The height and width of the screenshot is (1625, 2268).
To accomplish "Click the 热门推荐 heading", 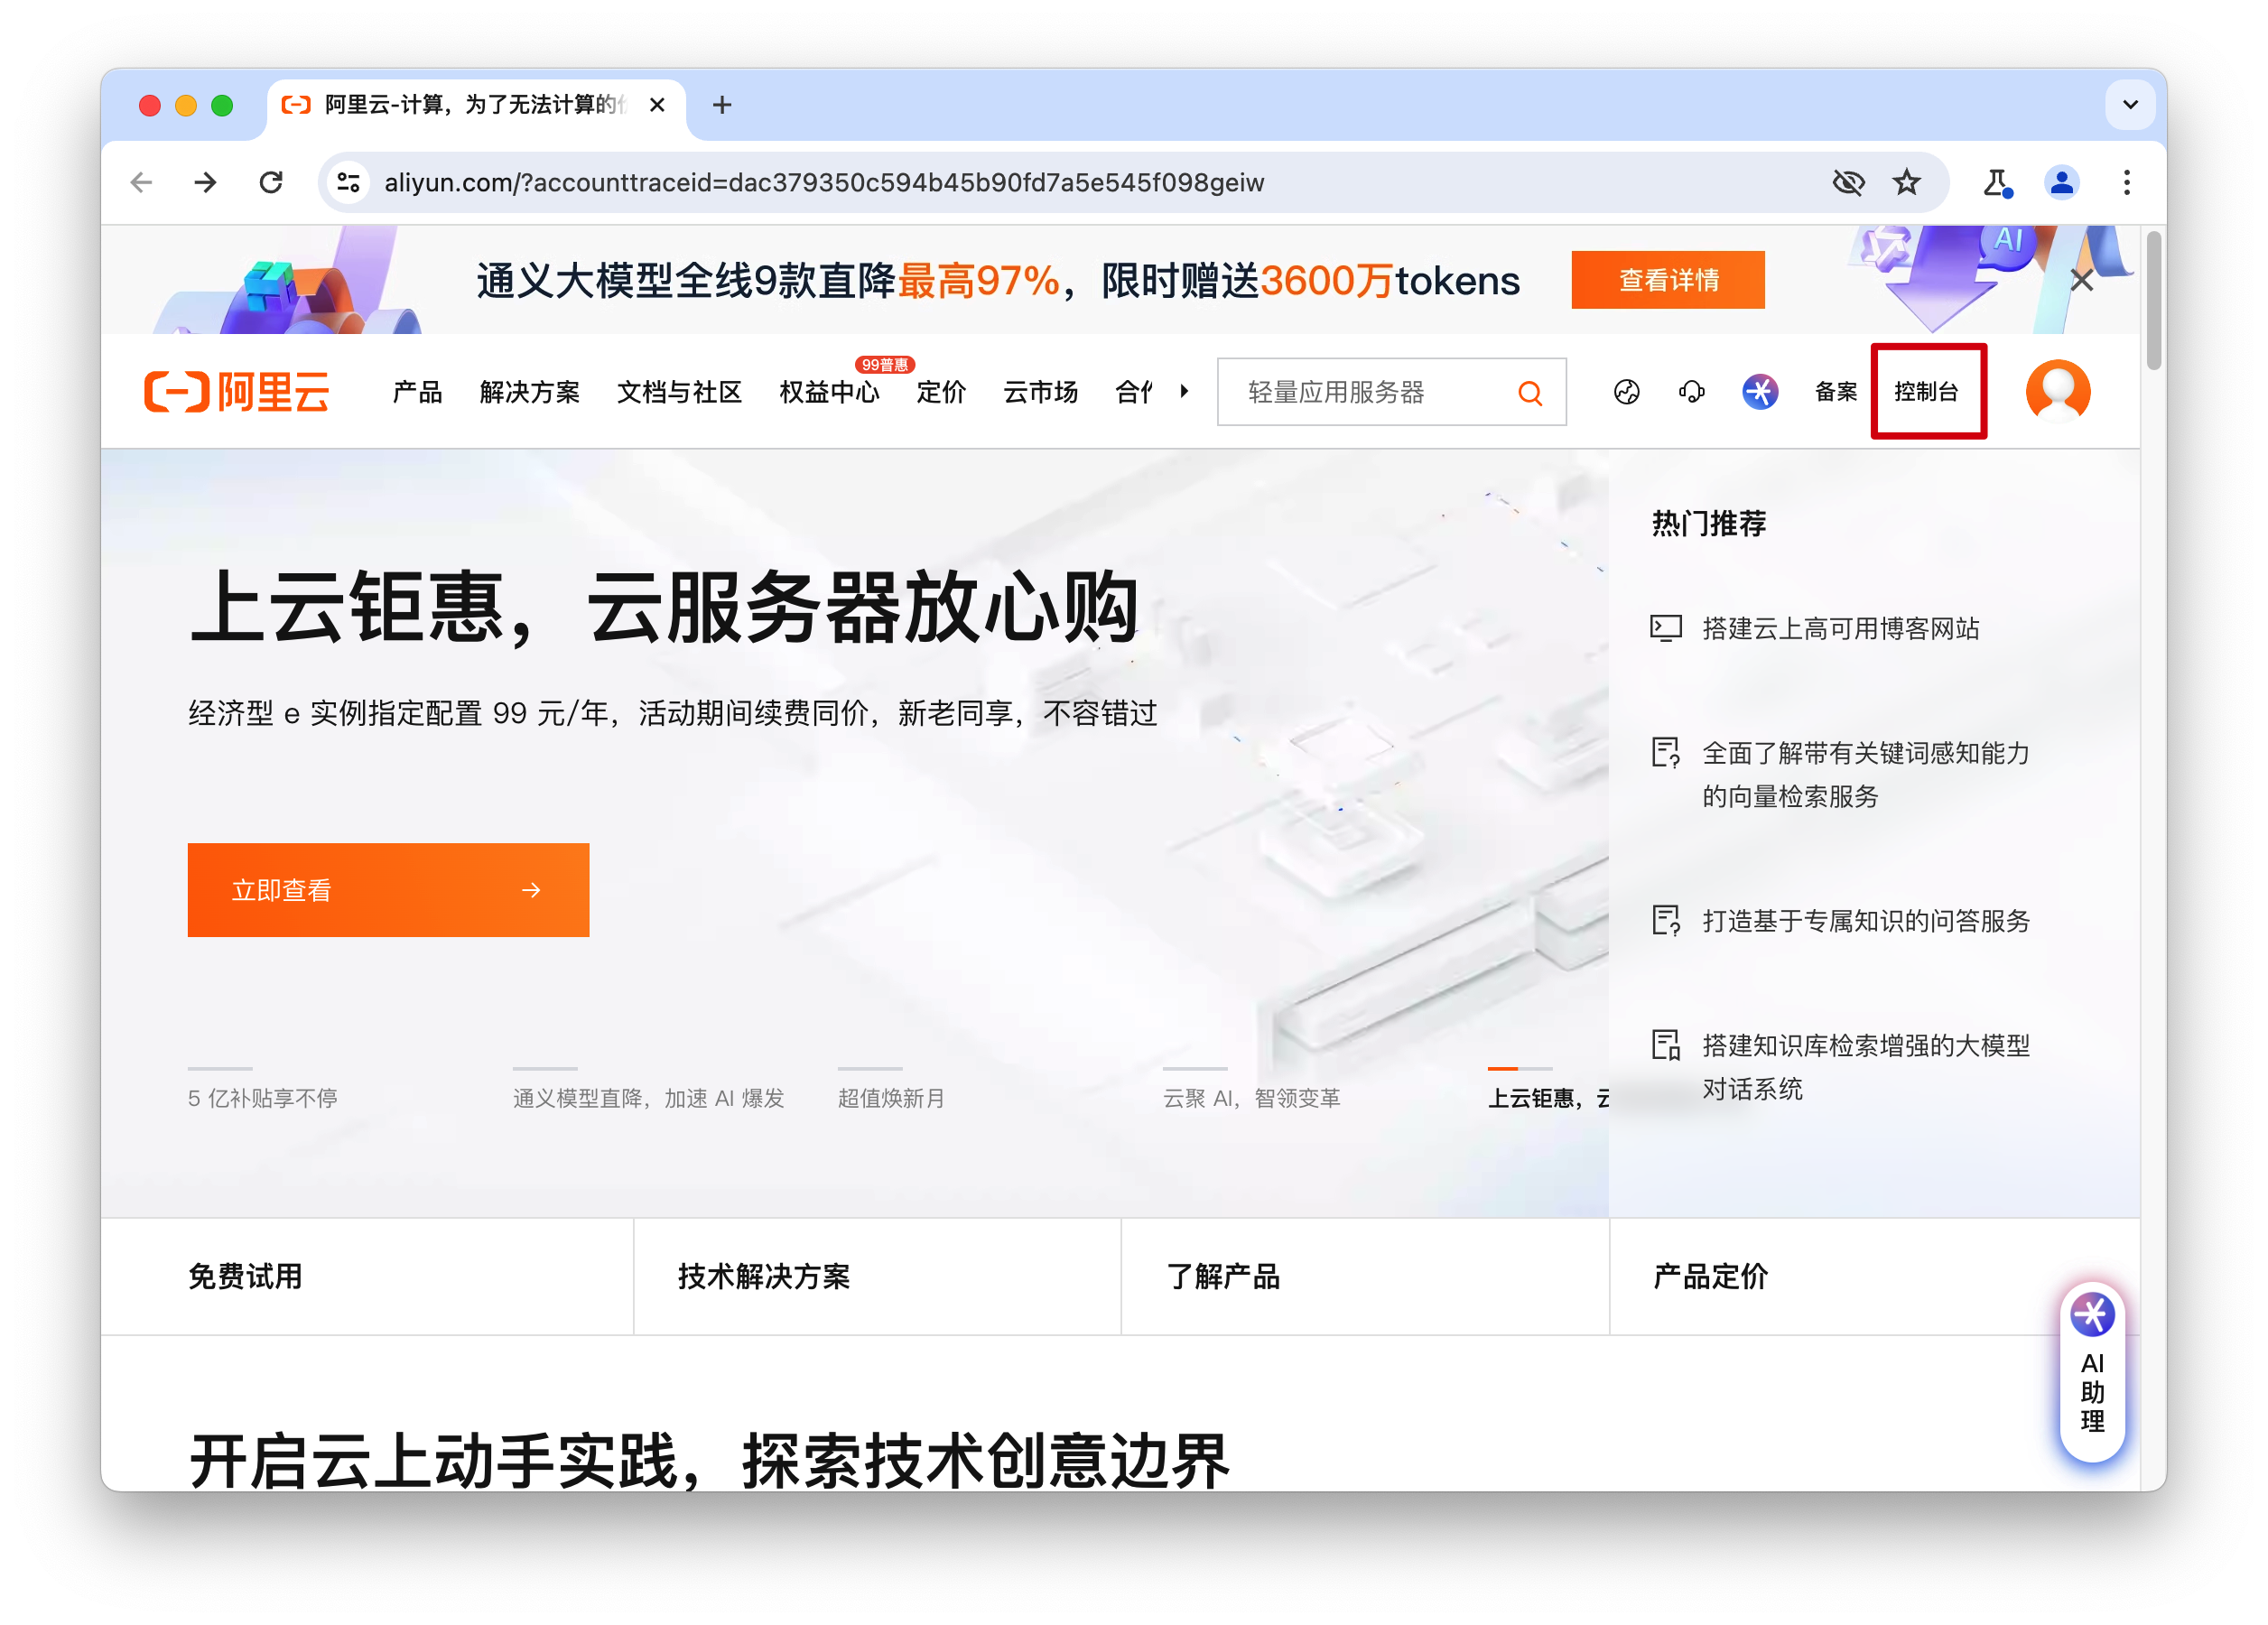I will (1709, 523).
